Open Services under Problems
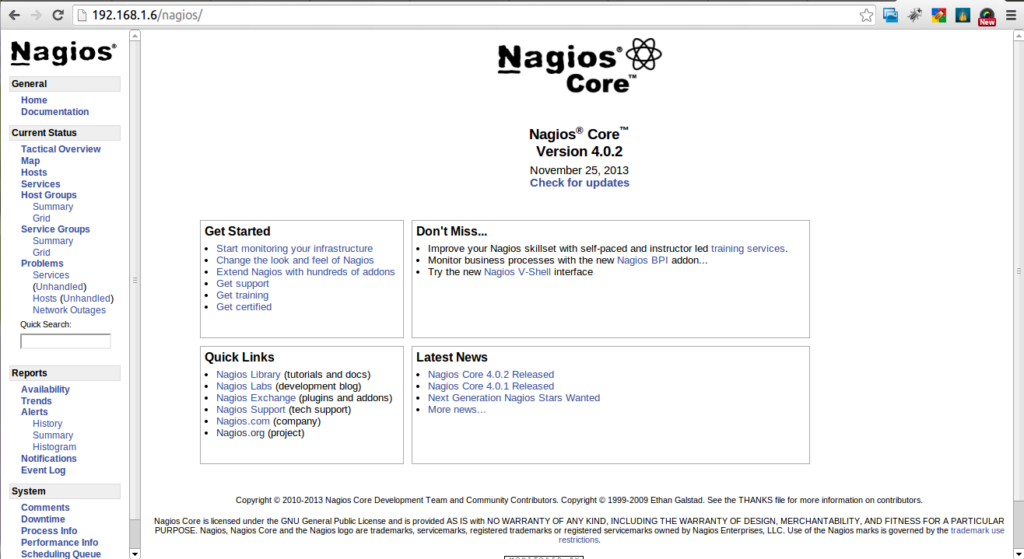 pos(51,275)
